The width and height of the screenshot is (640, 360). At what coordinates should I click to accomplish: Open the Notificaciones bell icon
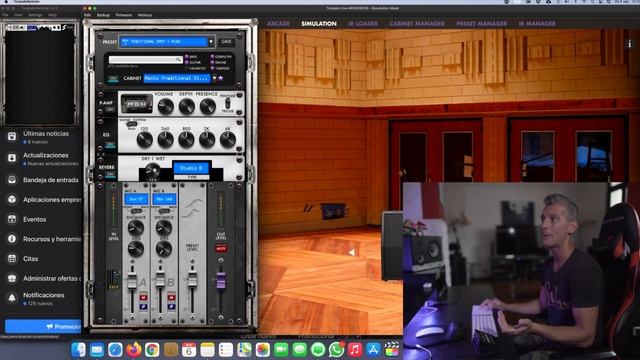[12, 298]
